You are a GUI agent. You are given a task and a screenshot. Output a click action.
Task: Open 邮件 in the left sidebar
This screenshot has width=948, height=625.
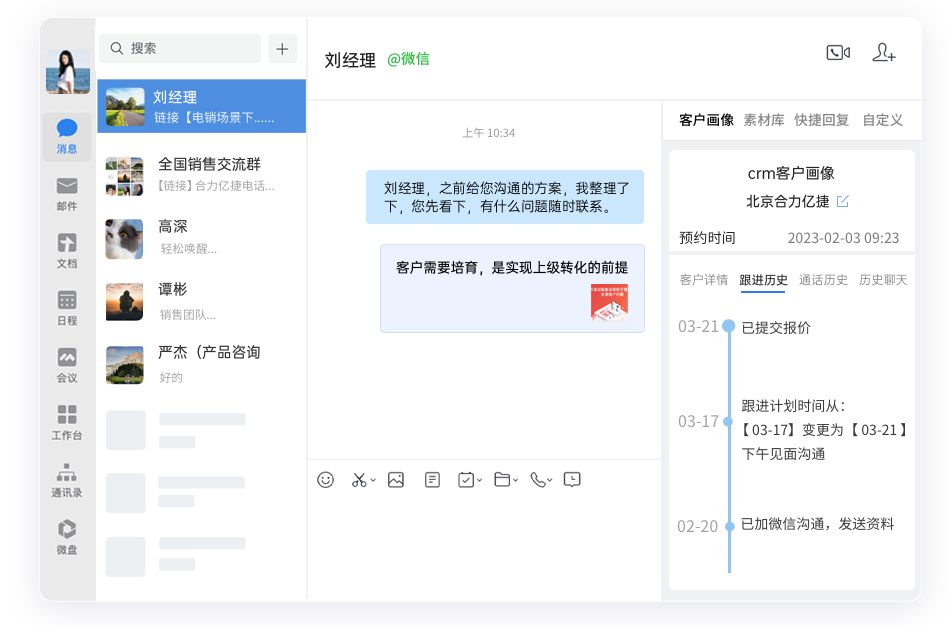coord(67,194)
